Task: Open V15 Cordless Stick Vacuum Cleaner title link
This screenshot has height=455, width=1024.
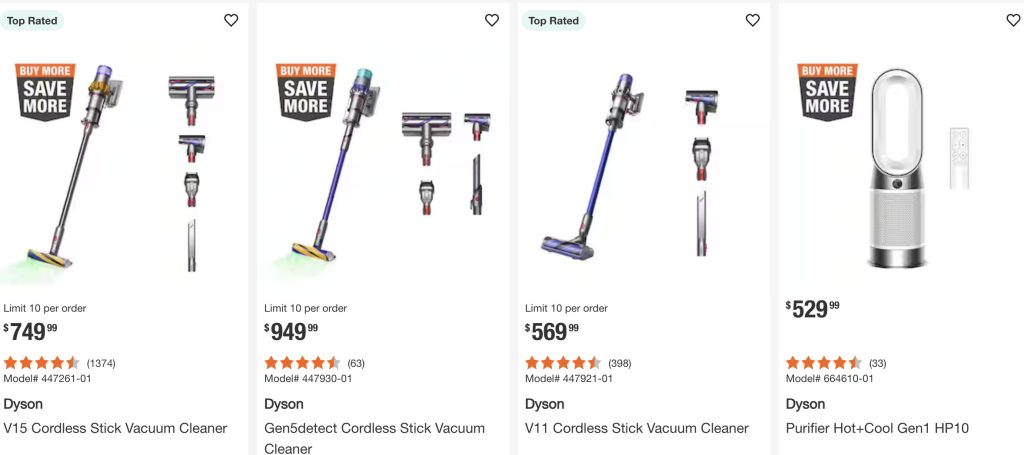Action: coord(115,428)
